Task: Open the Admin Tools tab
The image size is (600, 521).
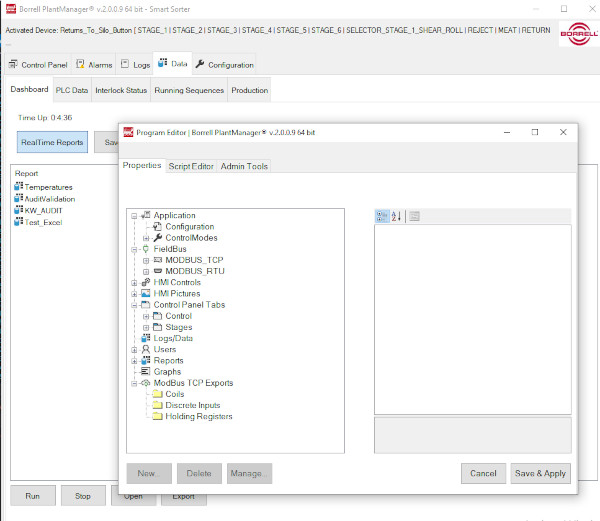Action: 244,166
